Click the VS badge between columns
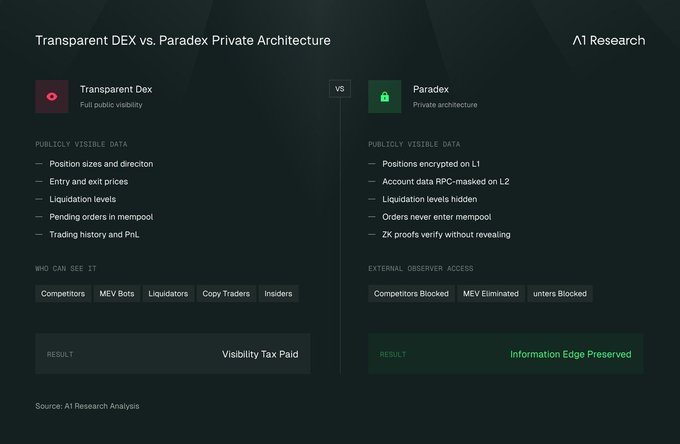The height and width of the screenshot is (444, 680). click(340, 89)
